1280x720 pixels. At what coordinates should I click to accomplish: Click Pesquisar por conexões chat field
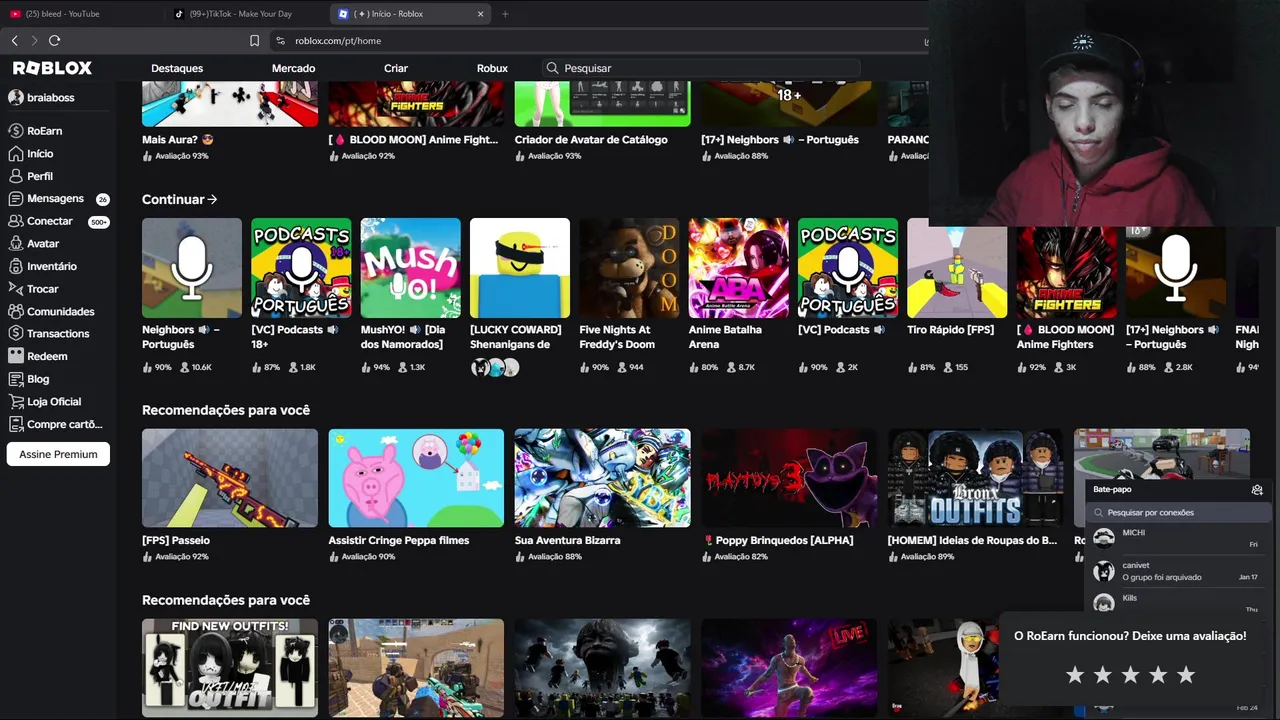click(x=1177, y=512)
